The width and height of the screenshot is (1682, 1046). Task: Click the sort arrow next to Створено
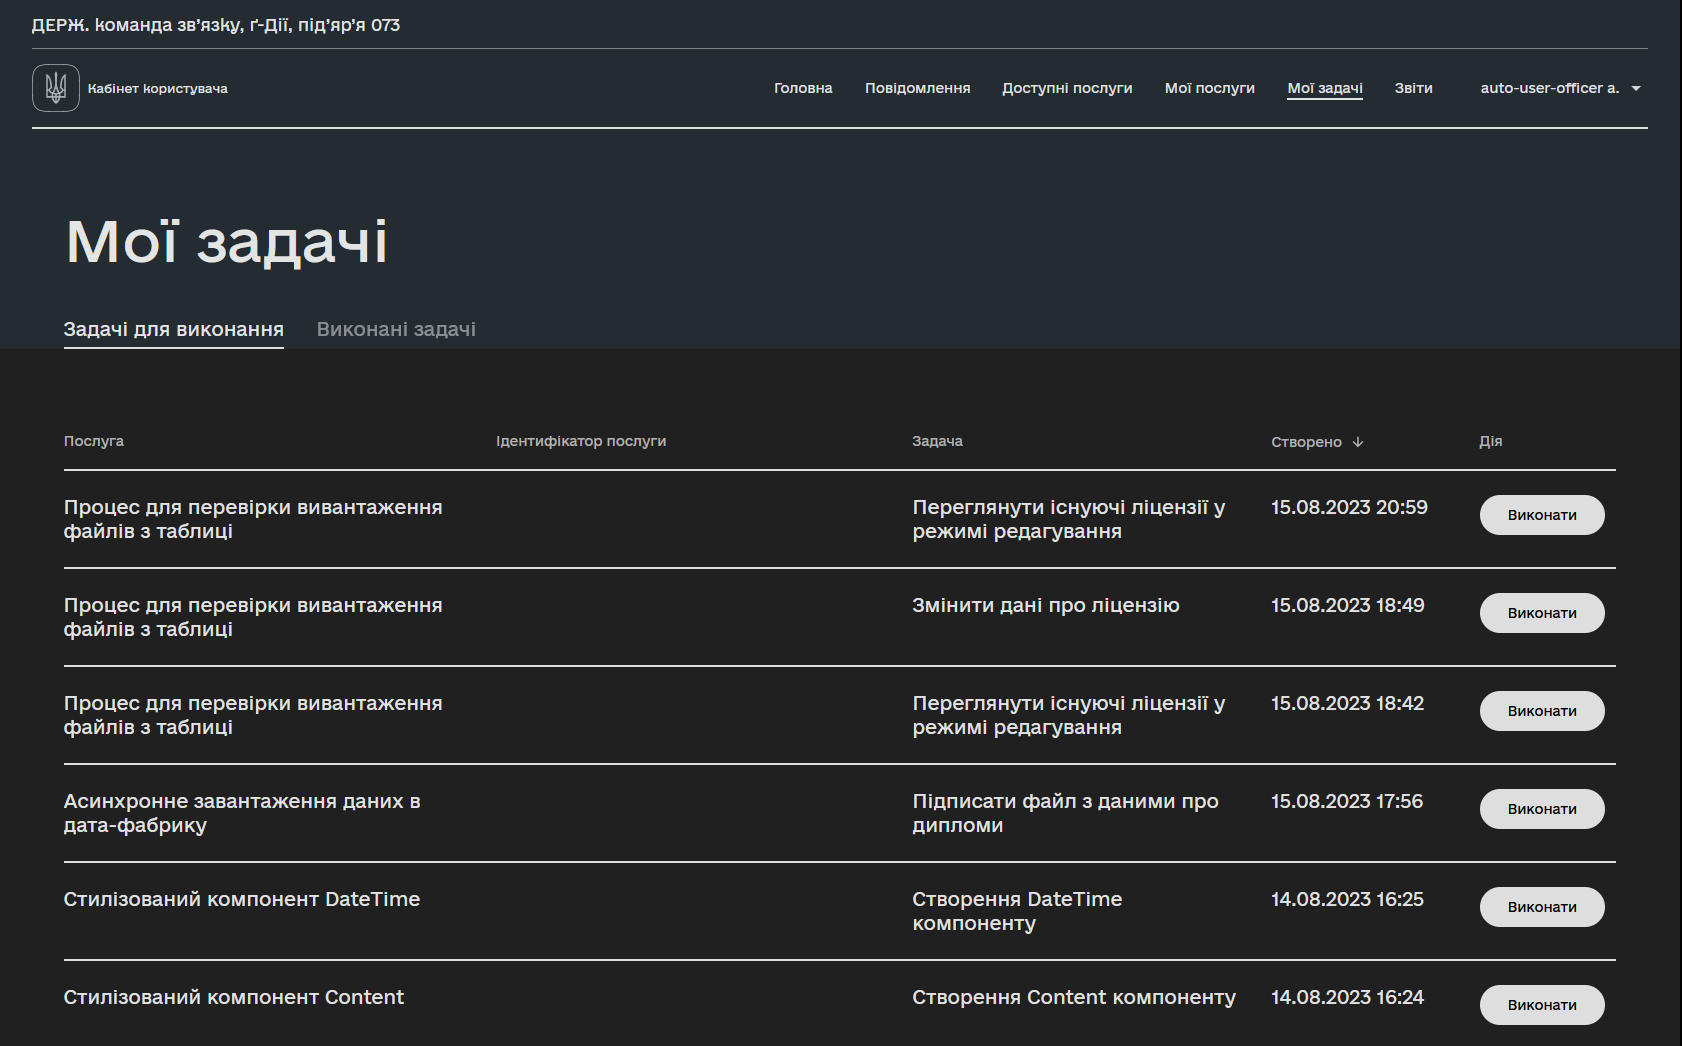point(1357,442)
